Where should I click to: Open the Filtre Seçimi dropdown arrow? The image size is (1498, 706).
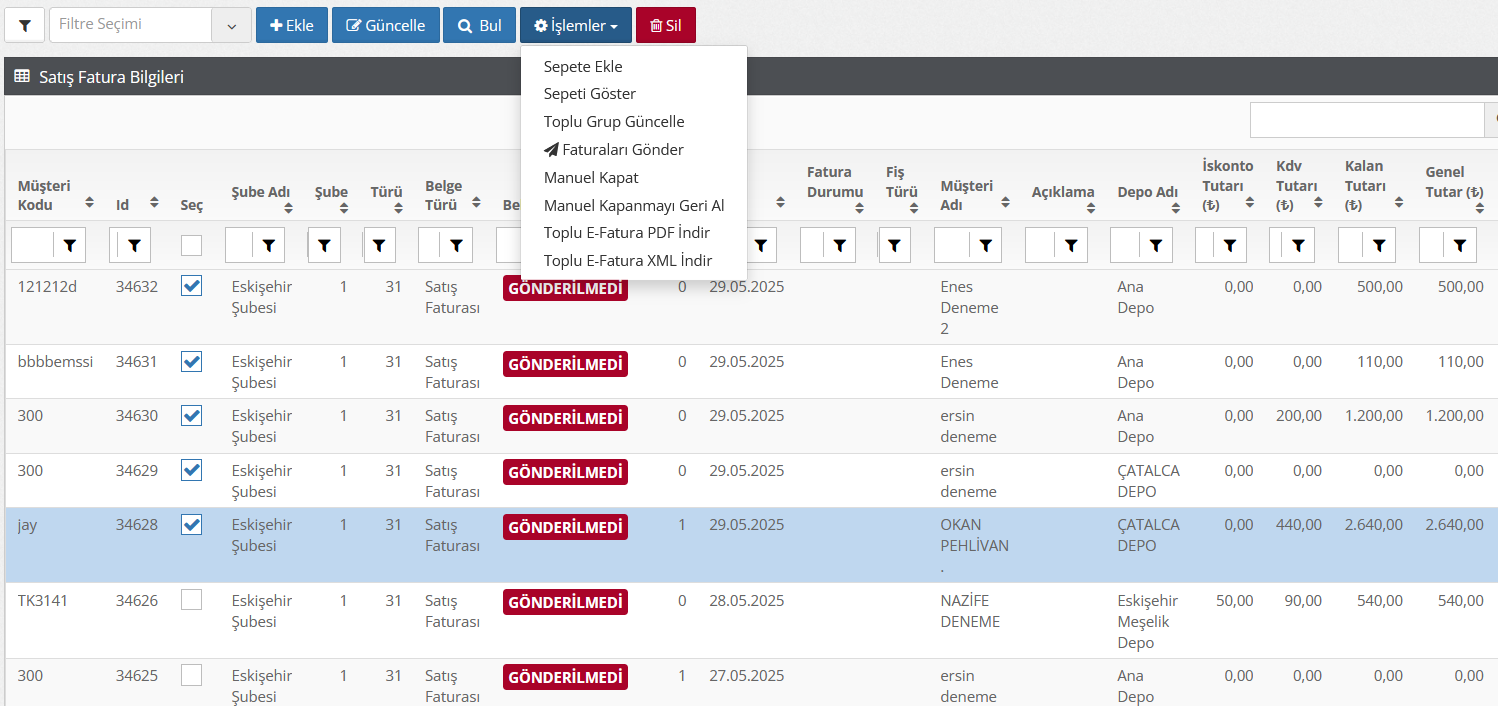(231, 25)
